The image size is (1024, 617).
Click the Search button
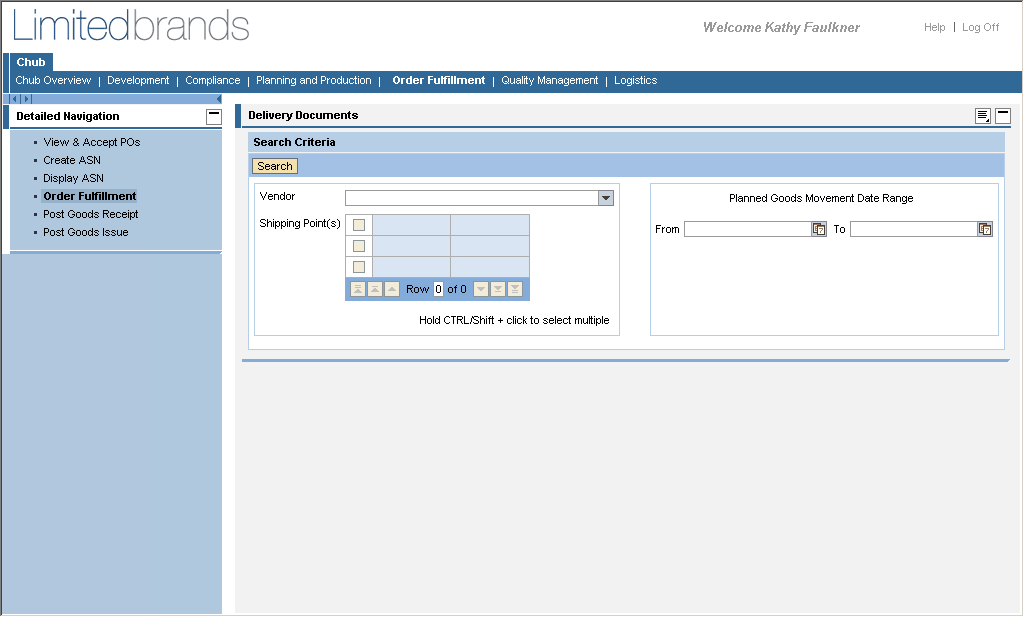275,166
